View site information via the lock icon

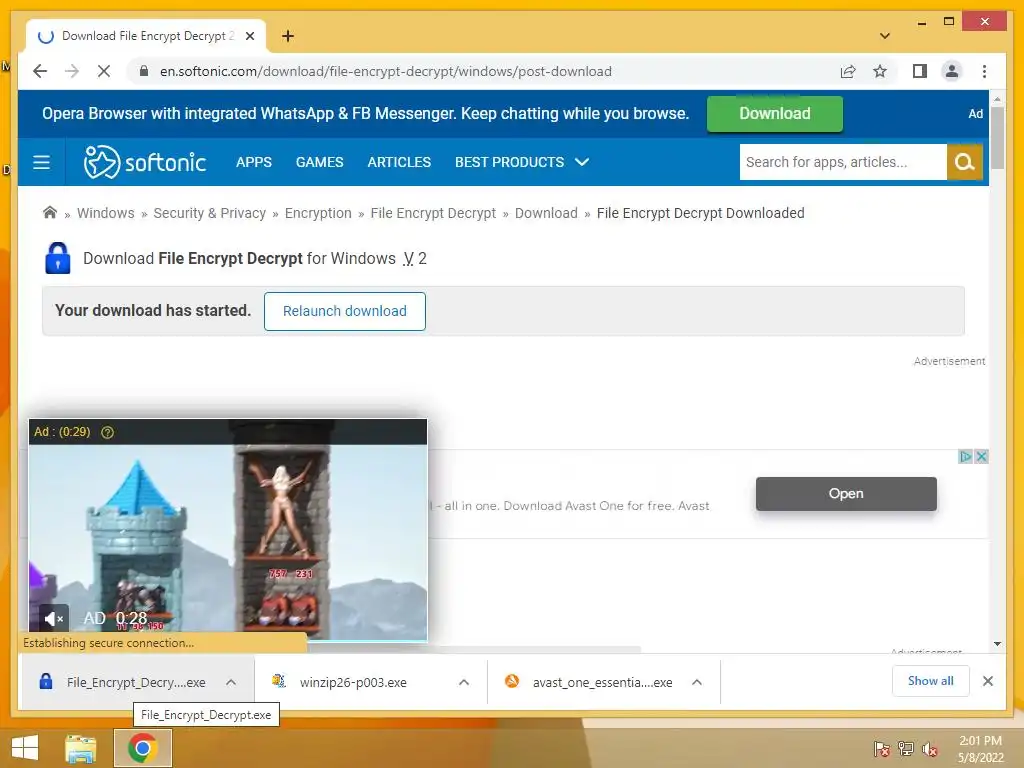click(x=144, y=71)
